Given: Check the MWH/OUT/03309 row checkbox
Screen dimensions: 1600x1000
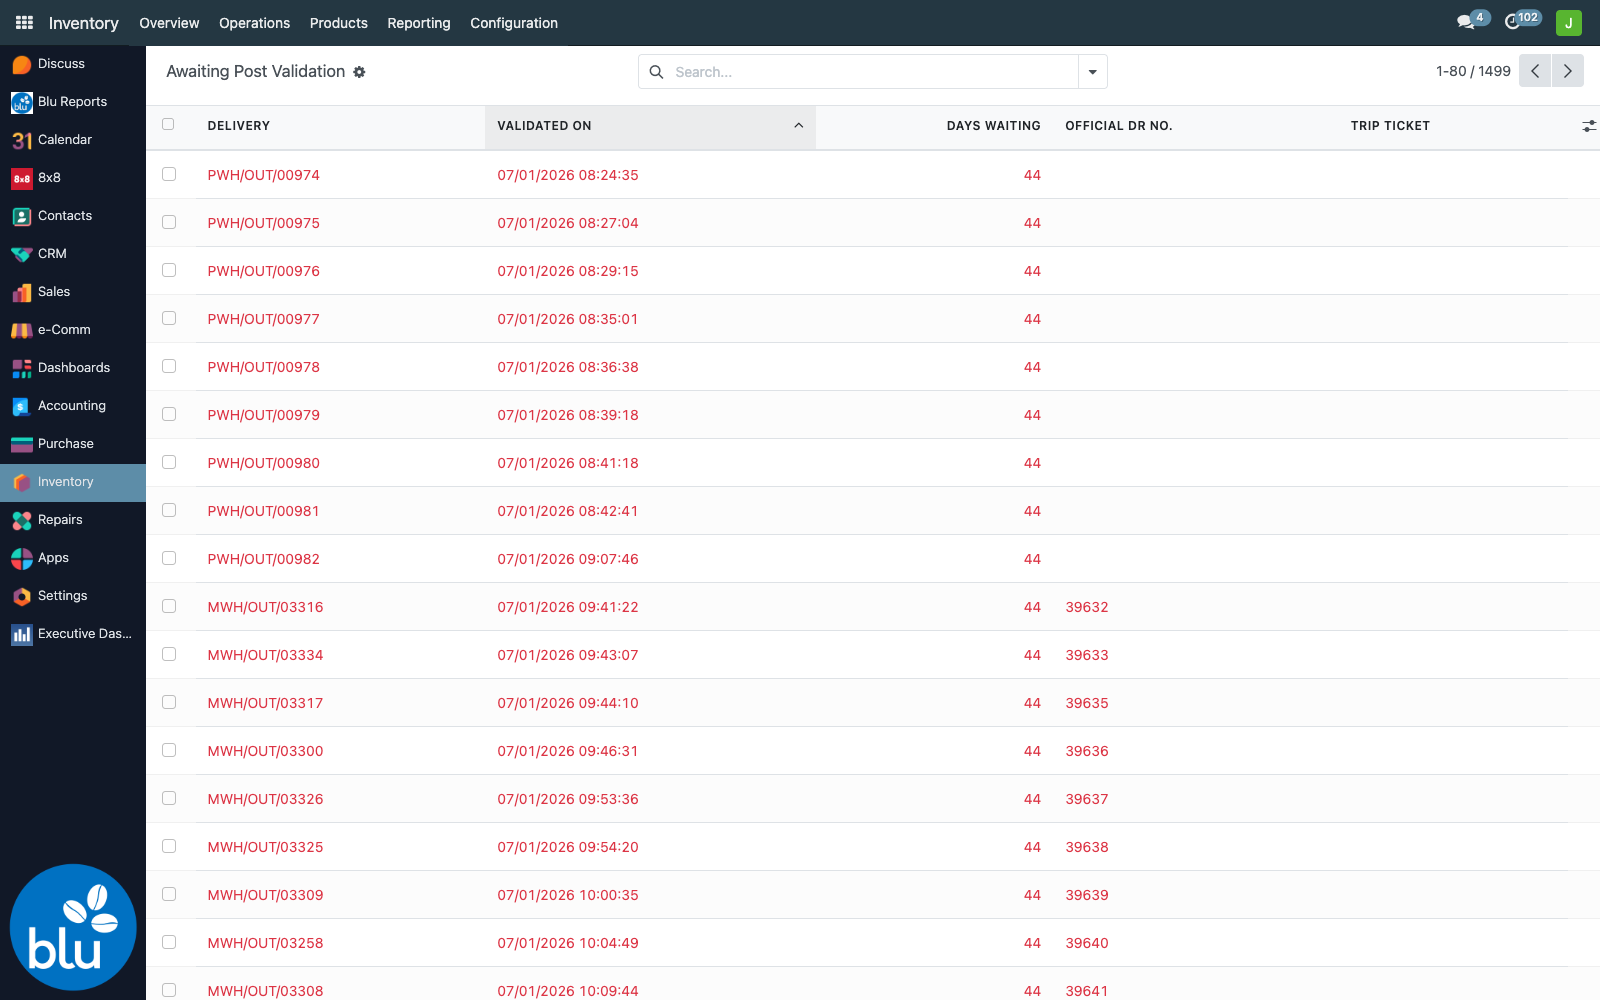Looking at the screenshot, I should tap(169, 894).
